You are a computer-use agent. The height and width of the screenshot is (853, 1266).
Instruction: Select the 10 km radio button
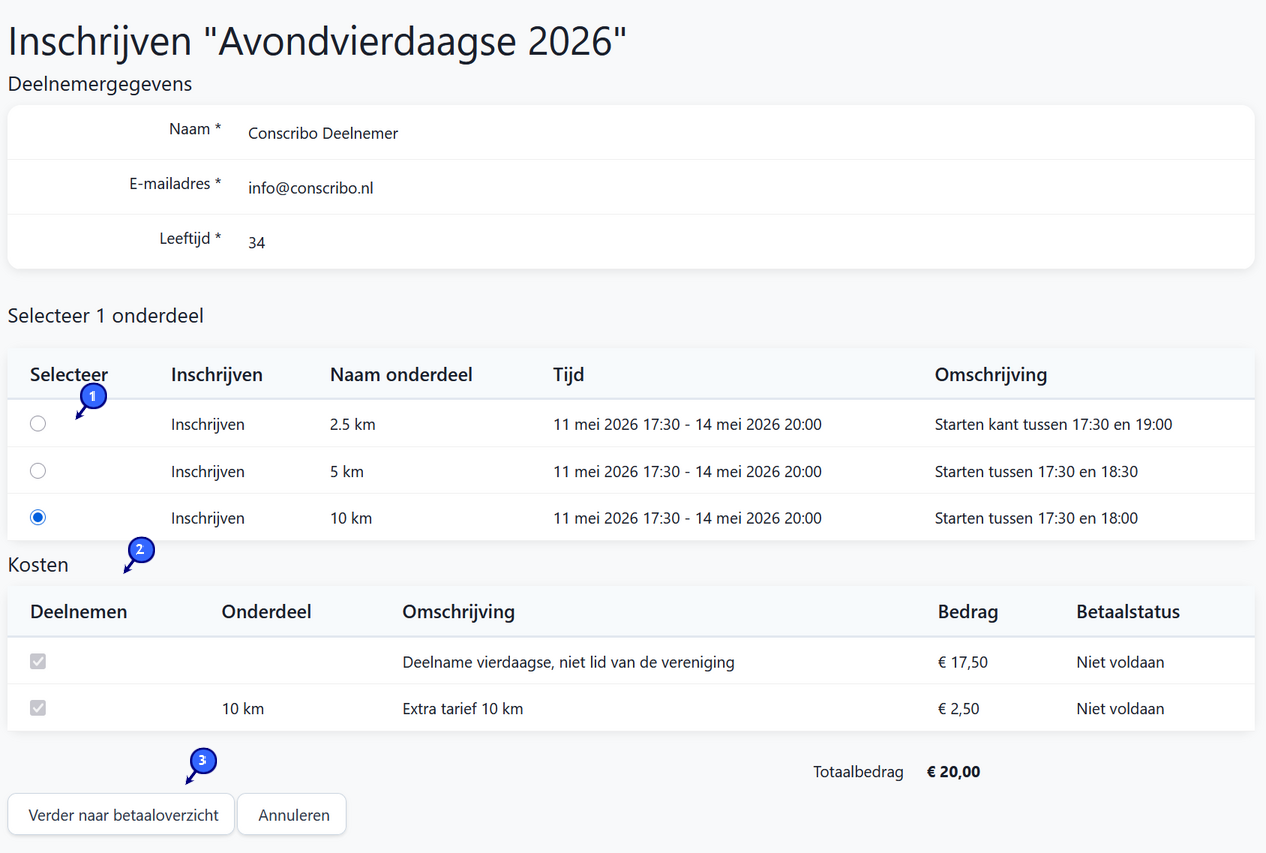[38, 518]
